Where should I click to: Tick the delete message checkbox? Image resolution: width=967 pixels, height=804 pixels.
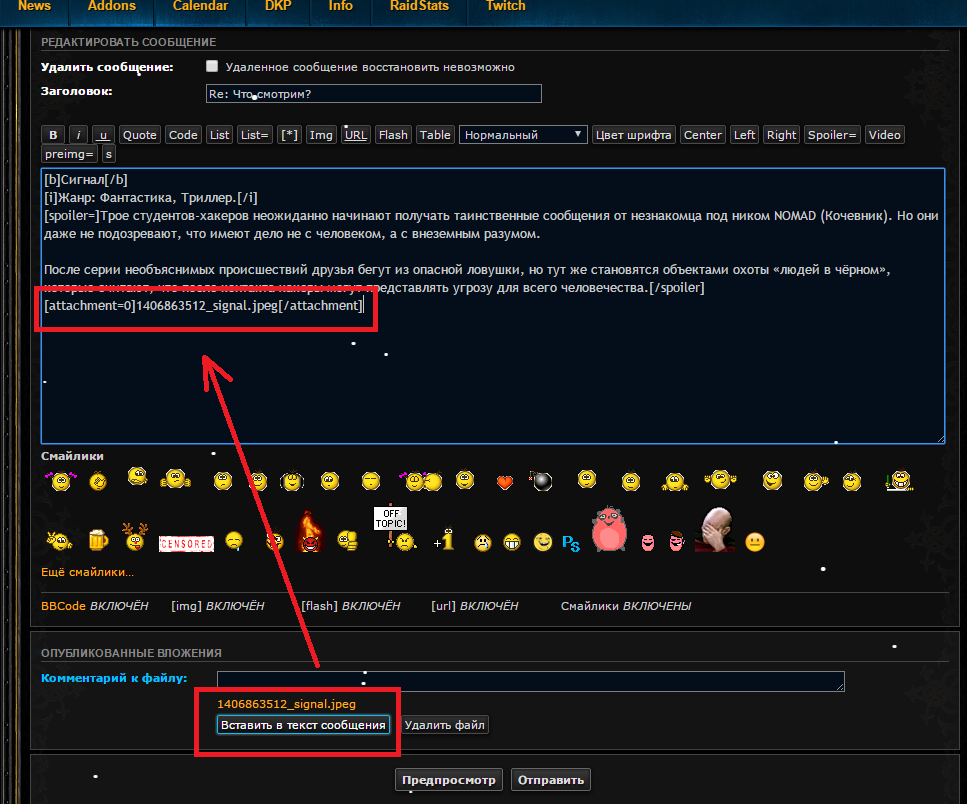(211, 67)
